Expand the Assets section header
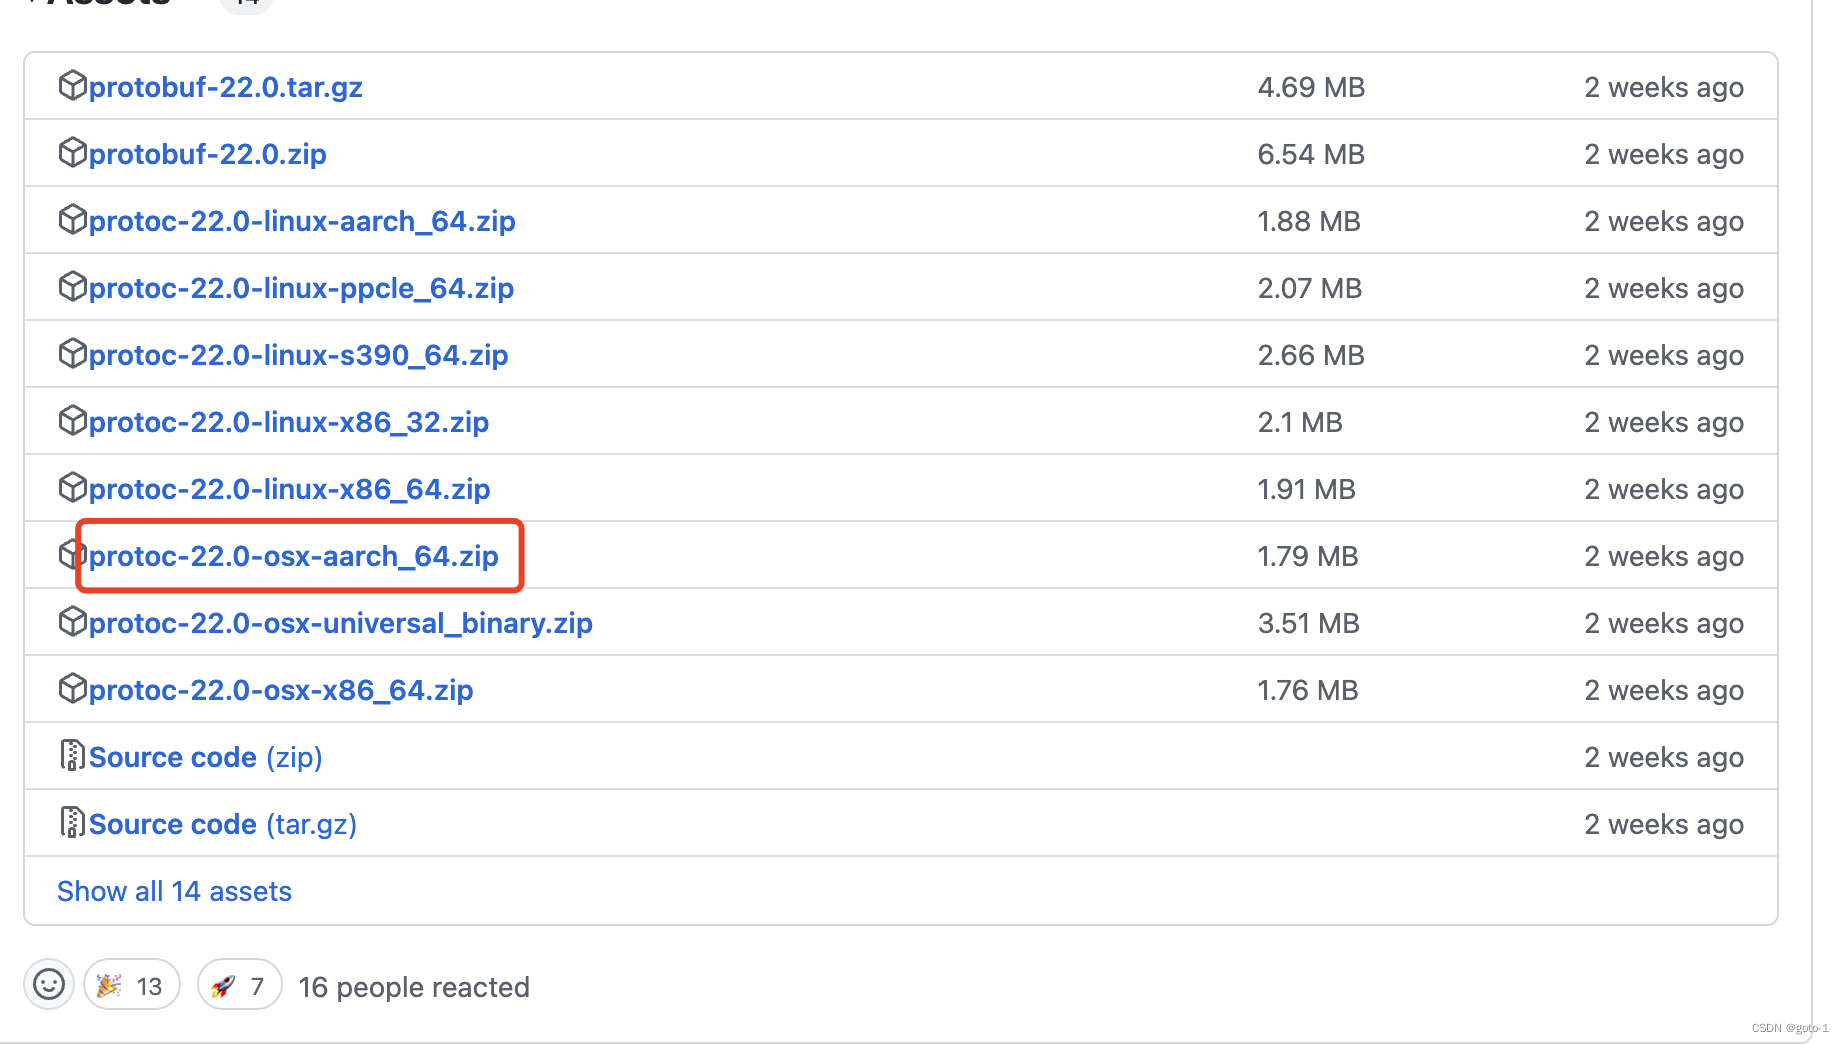Viewport: 1844px width, 1044px height. 100,5
